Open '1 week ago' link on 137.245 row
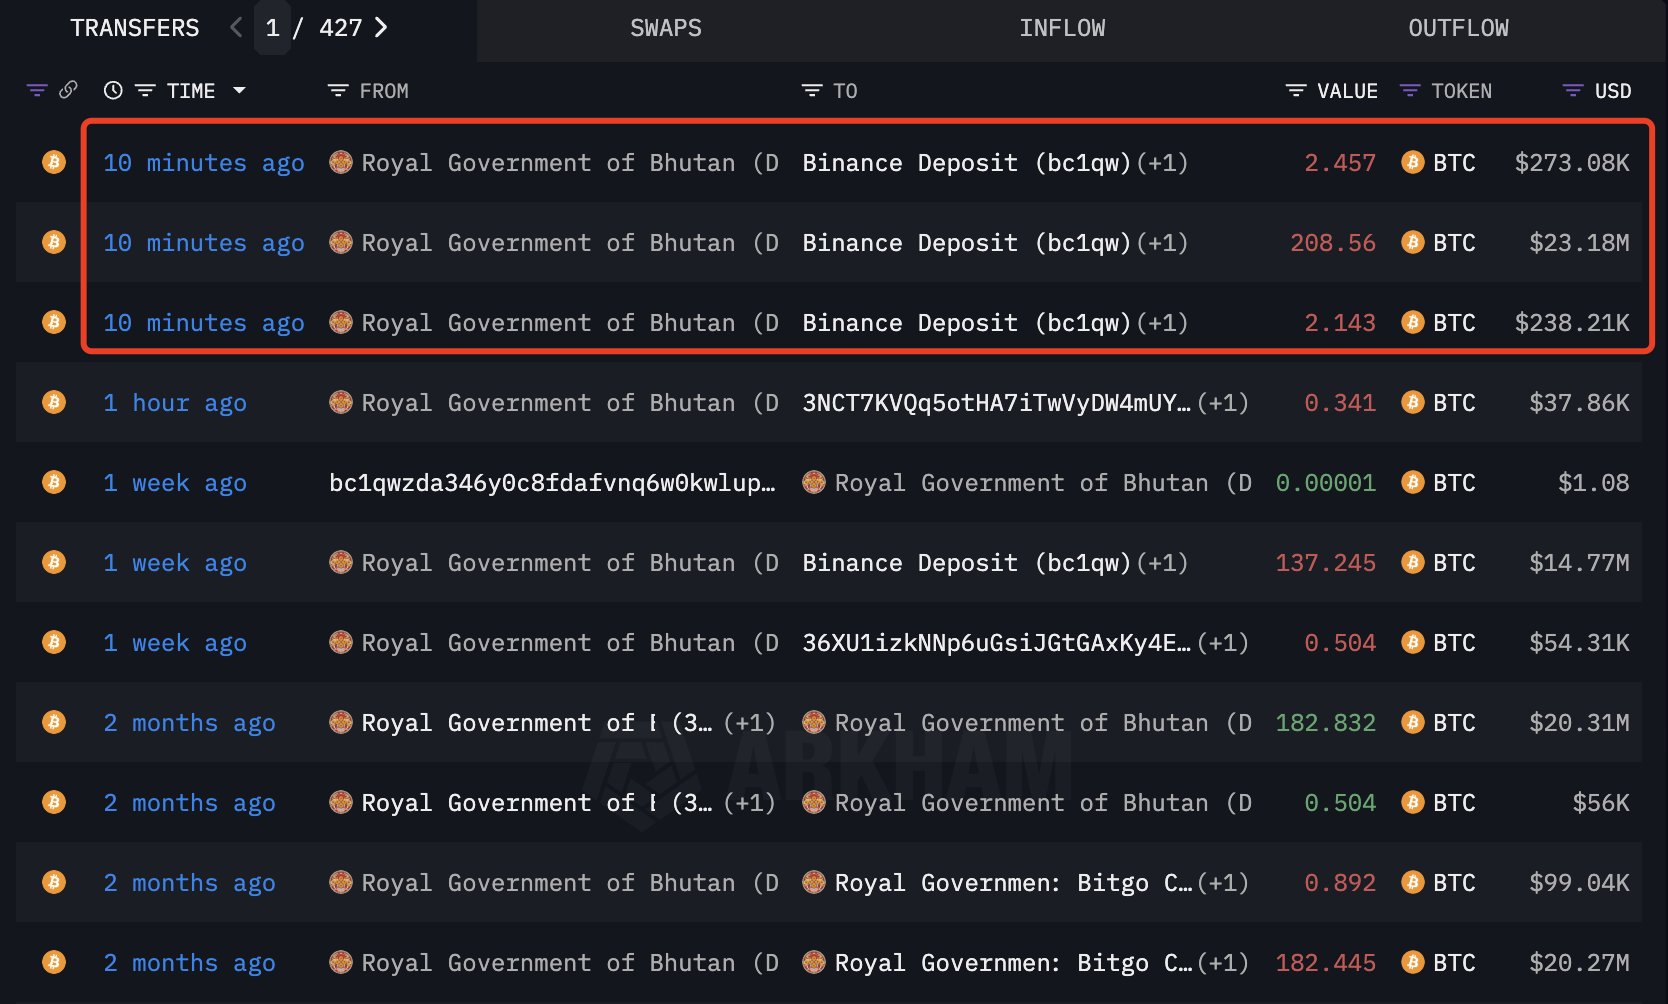Viewport: 1668px width, 1004px height. click(175, 563)
